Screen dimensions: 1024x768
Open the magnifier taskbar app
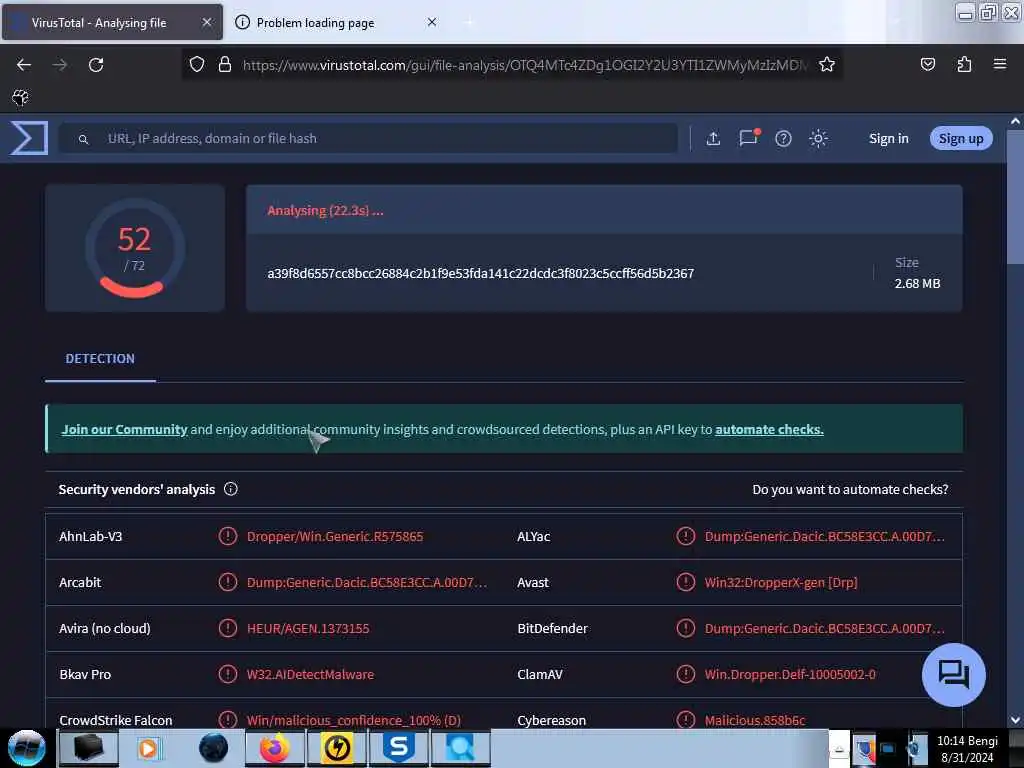(x=461, y=748)
